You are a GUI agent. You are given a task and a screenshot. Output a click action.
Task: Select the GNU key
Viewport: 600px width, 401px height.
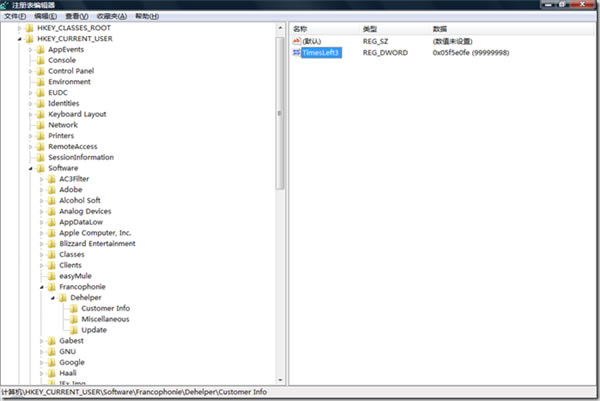[67, 351]
